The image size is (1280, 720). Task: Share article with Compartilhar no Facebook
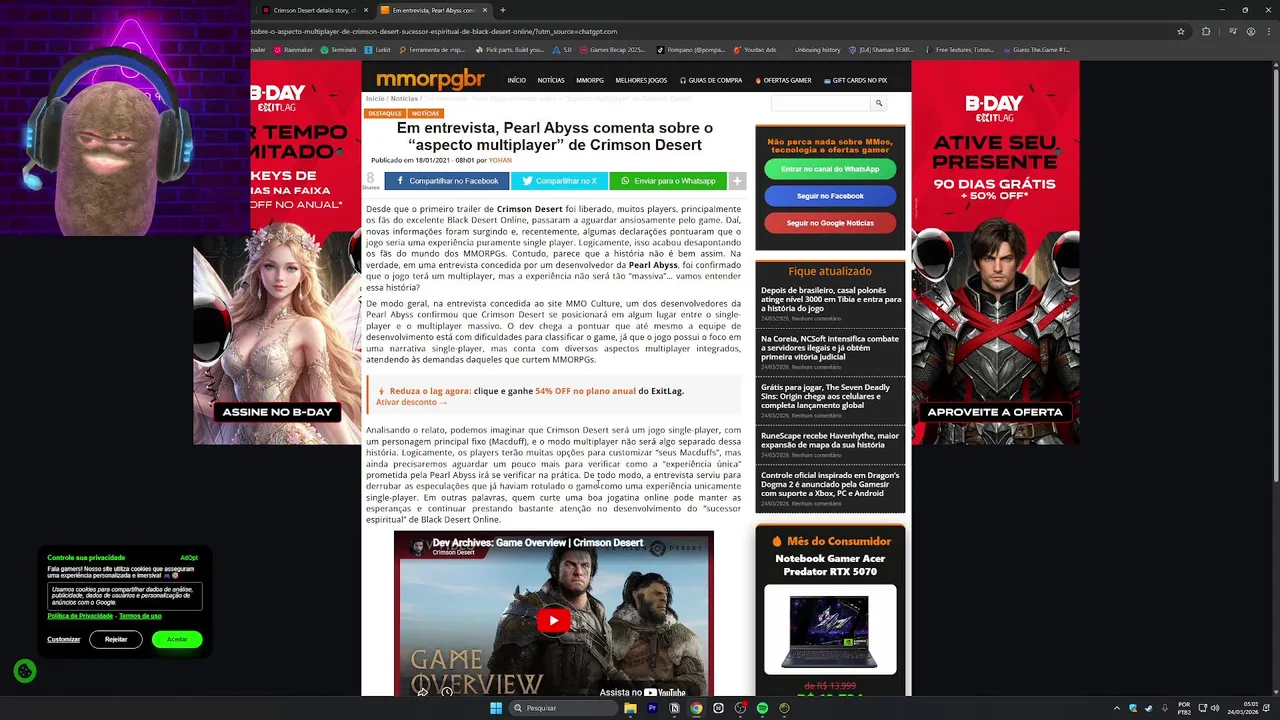(x=447, y=181)
